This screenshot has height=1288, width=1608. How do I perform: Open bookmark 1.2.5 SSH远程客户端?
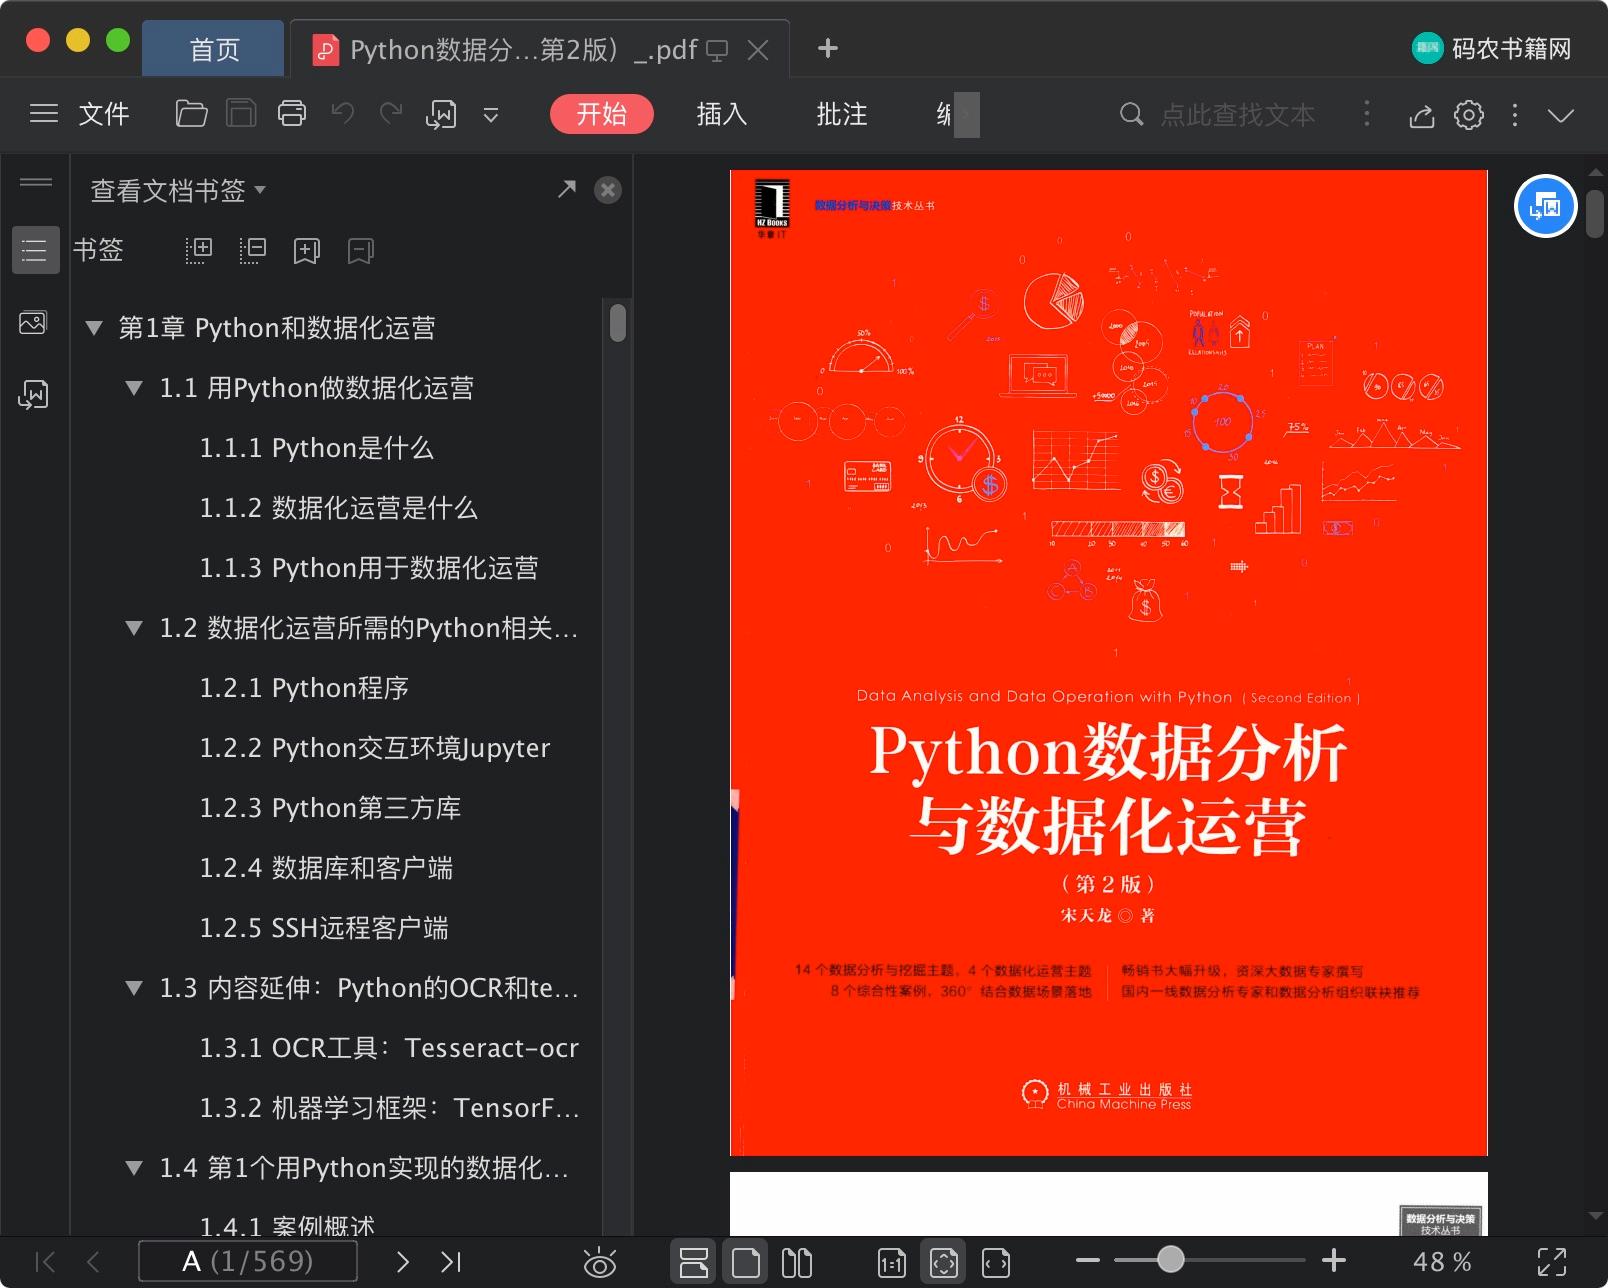pos(323,928)
